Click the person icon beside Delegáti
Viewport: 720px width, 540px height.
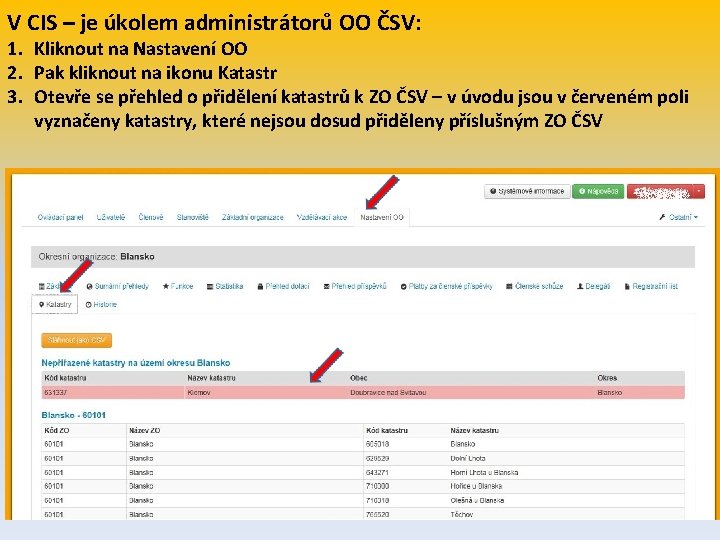coord(580,286)
